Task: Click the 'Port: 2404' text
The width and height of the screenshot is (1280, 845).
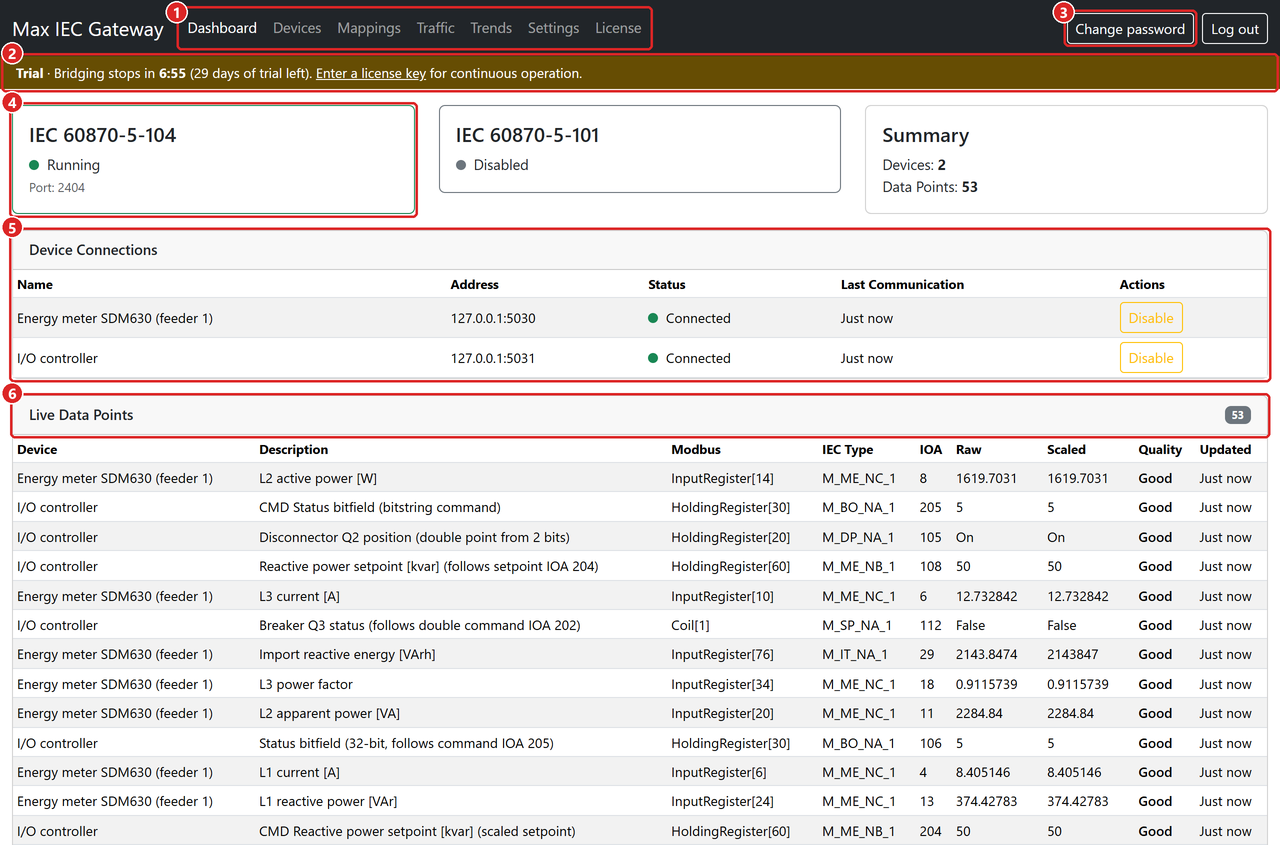Action: pyautogui.click(x=57, y=187)
